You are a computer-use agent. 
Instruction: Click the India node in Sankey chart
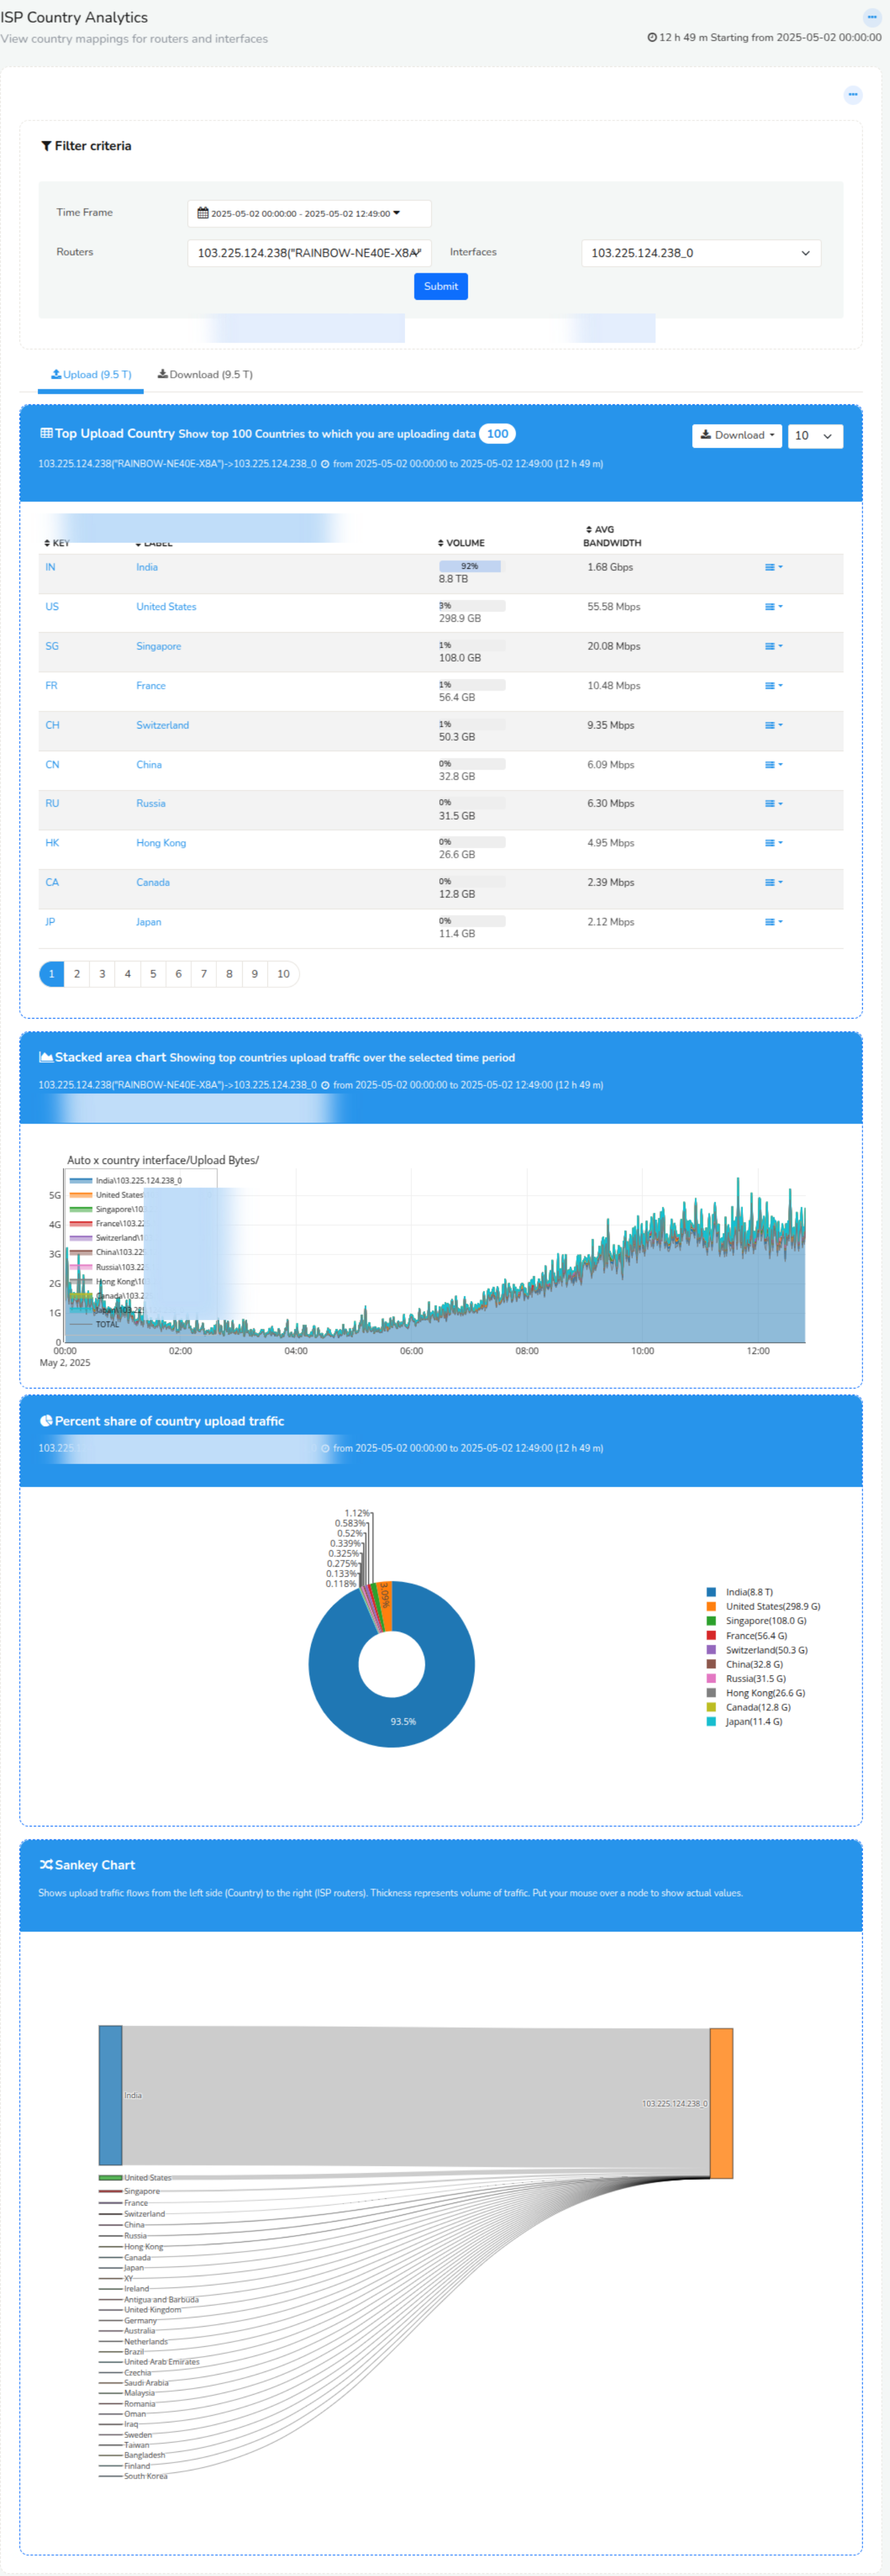(110, 2094)
